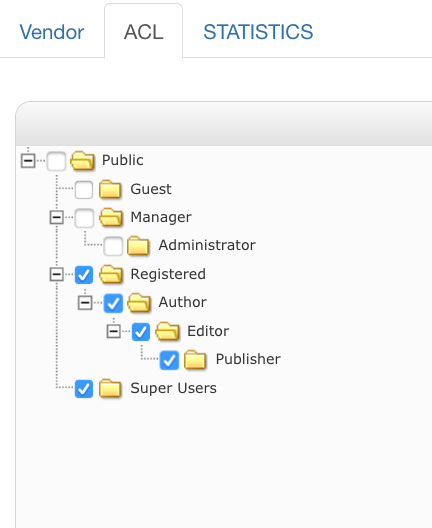432x528 pixels.
Task: Select the Publisher tree label
Action: (x=248, y=359)
